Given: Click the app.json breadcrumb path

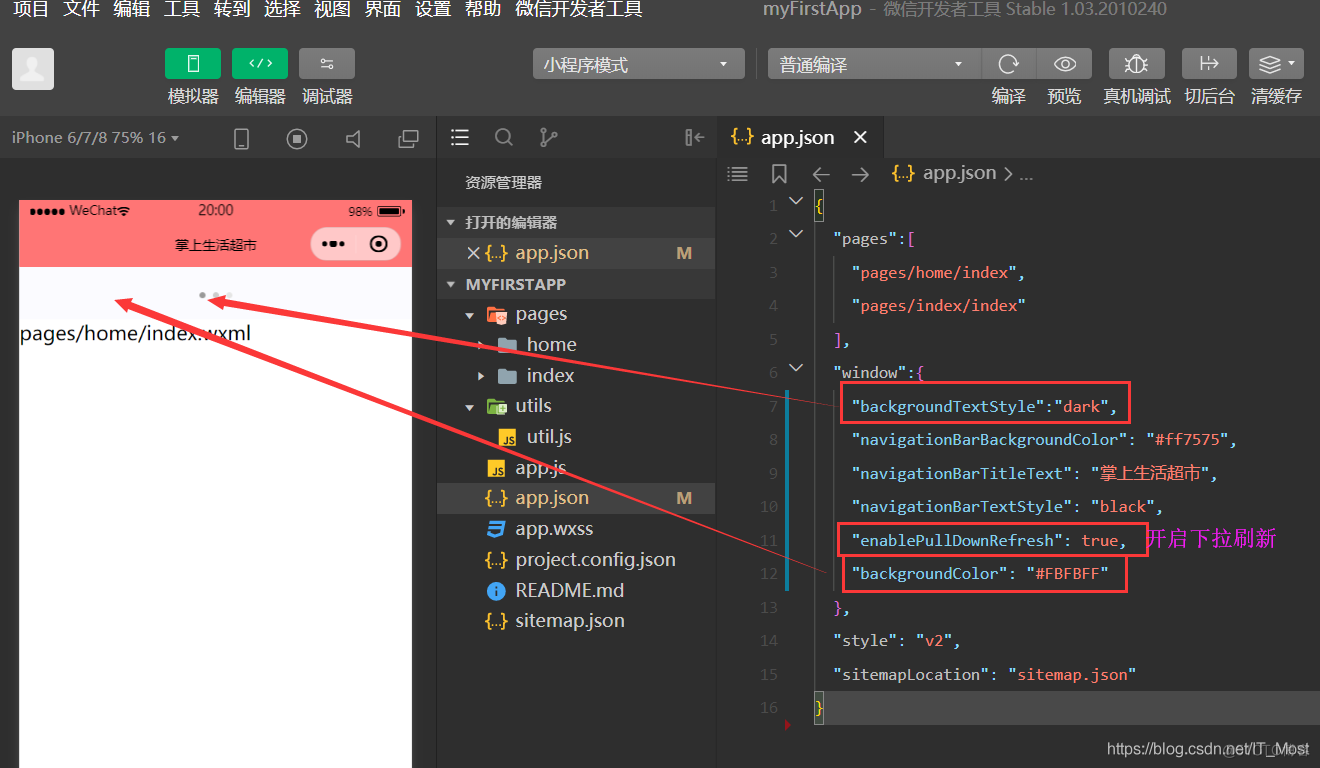Looking at the screenshot, I should [x=945, y=173].
